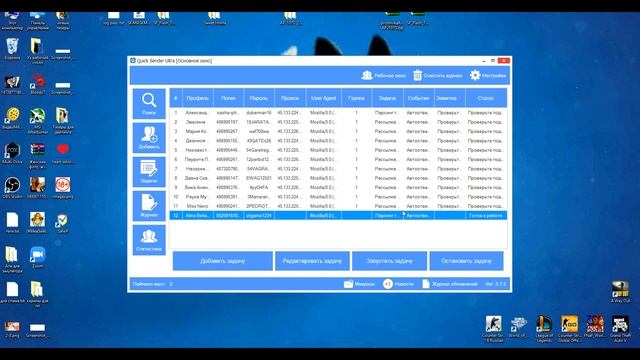
Task: Open World of Tanks desktop shortcut
Action: click(518, 327)
